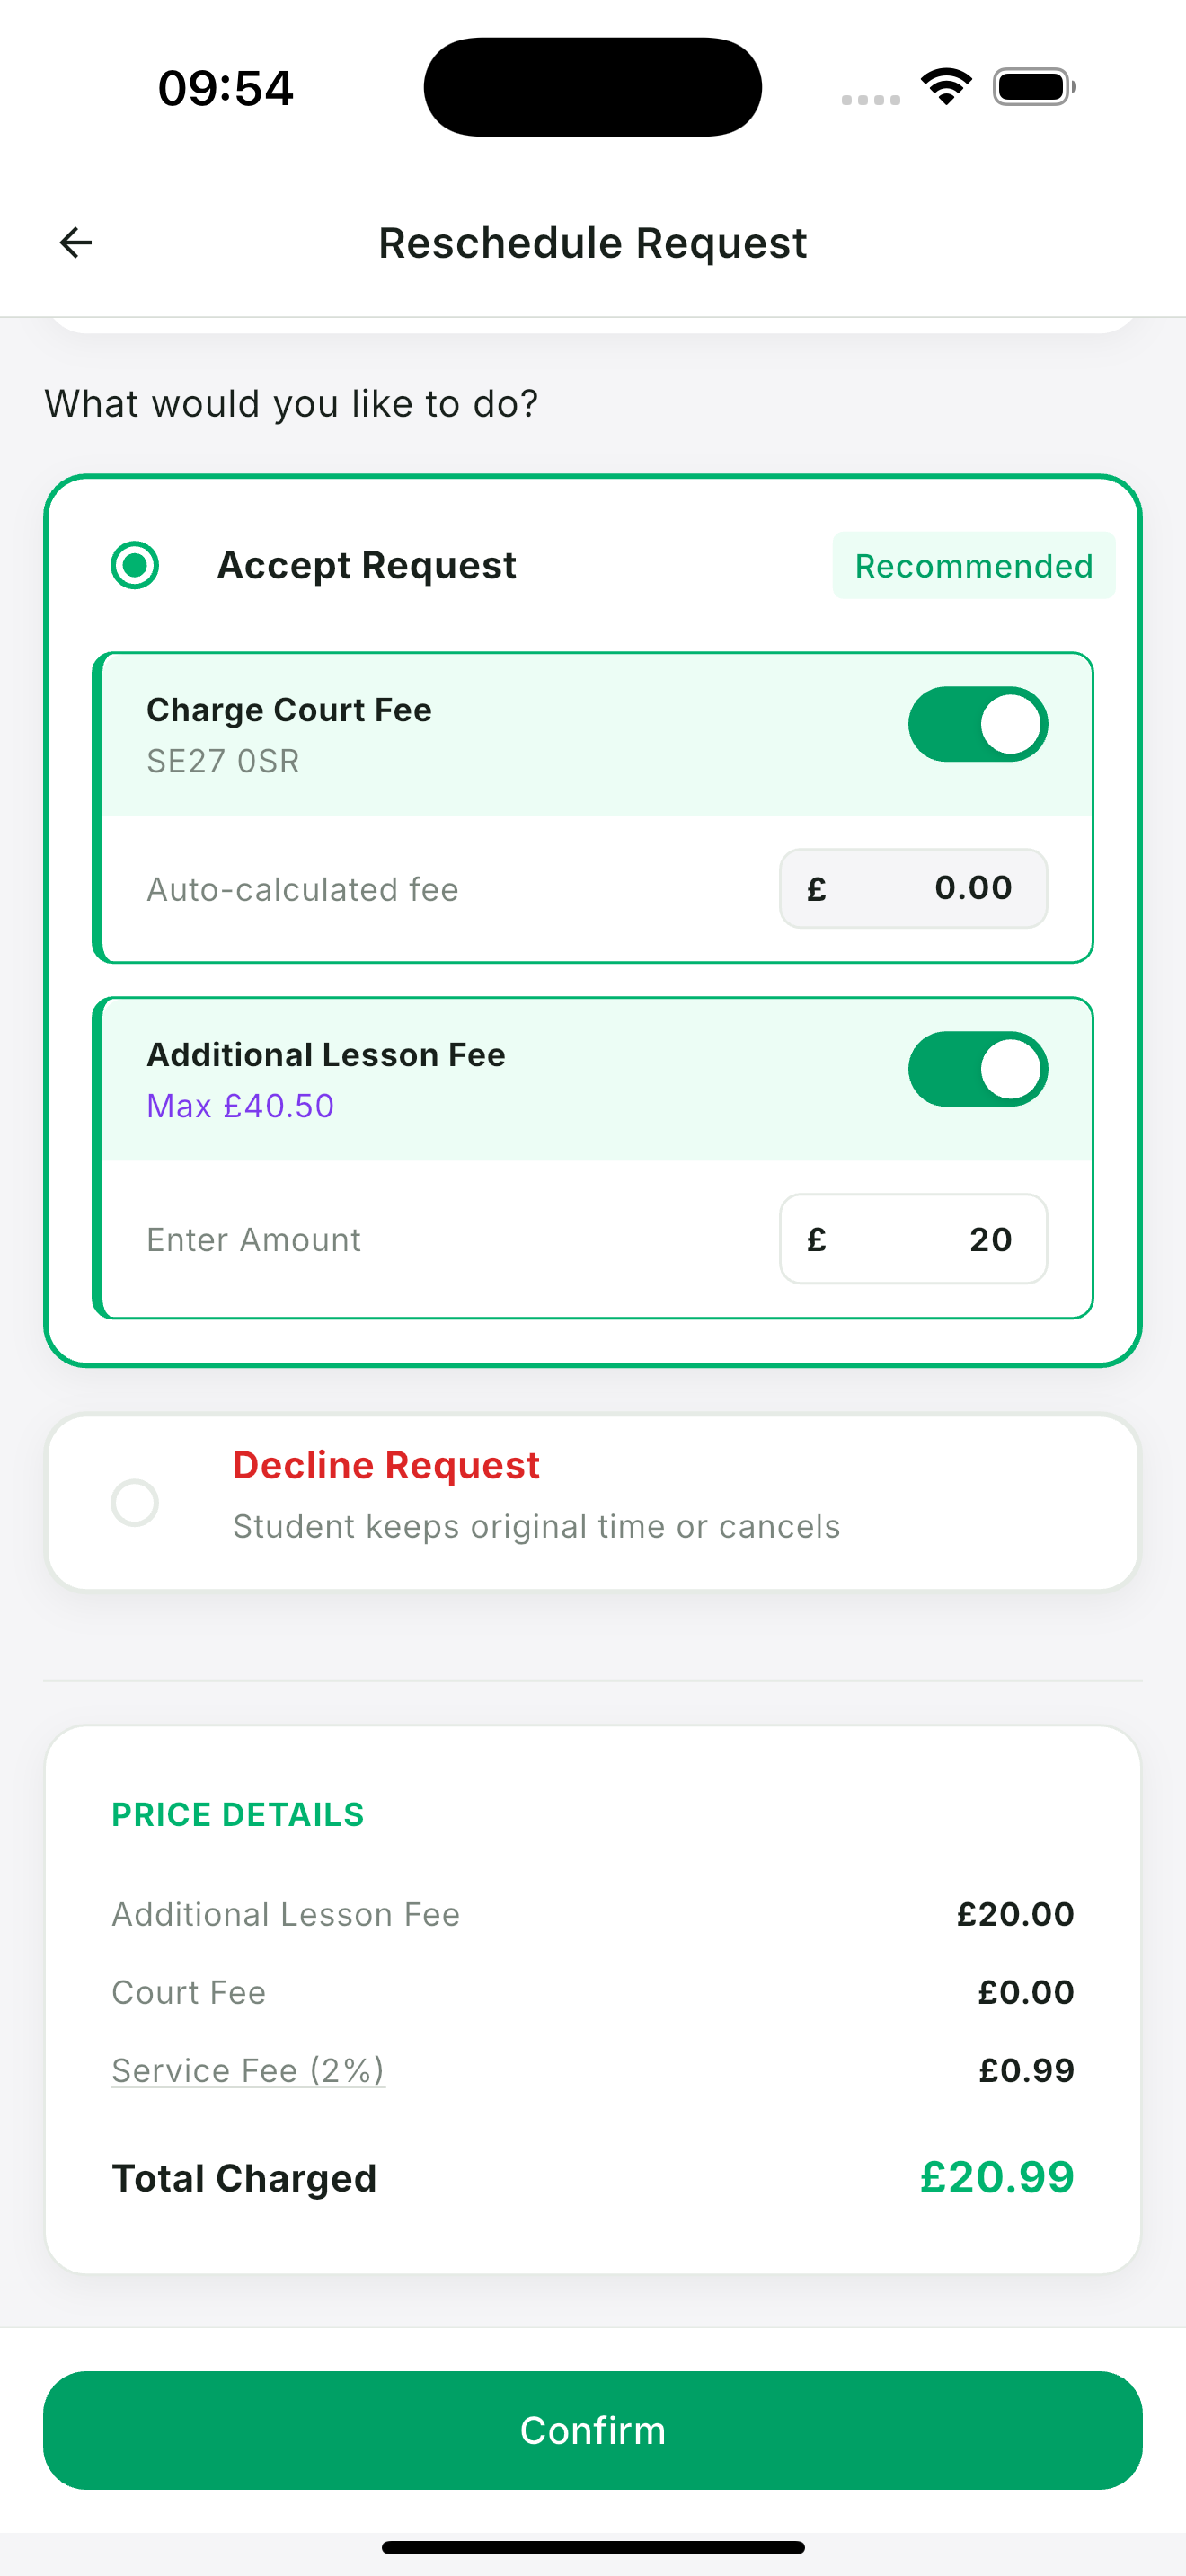Click the Confirm button
Screen dimensions: 1186x2576
(x=593, y=2430)
